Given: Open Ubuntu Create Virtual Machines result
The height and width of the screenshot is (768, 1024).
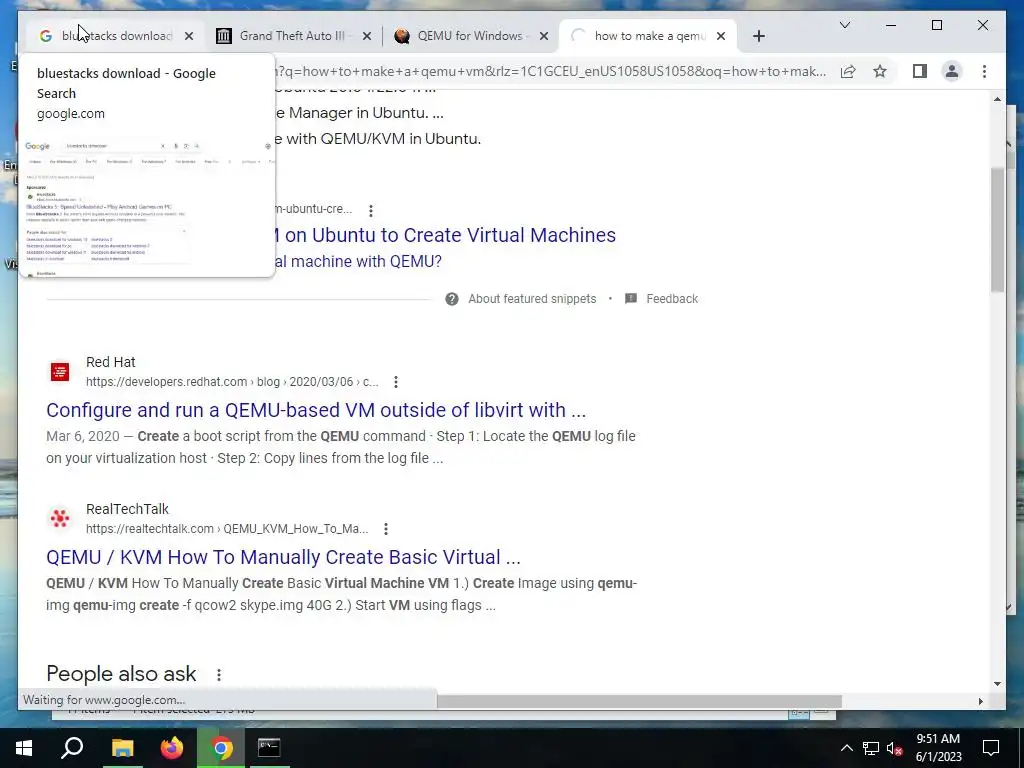Looking at the screenshot, I should (x=444, y=235).
